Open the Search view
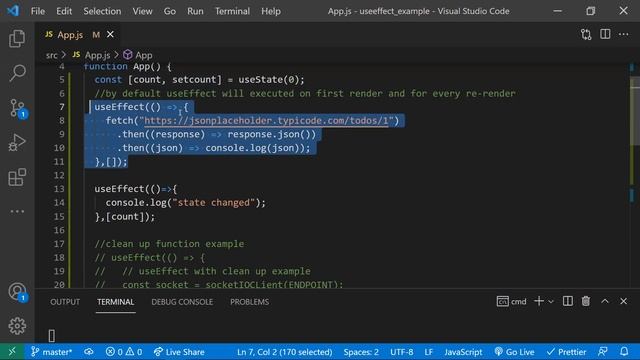The height and width of the screenshot is (360, 640). pos(17,73)
